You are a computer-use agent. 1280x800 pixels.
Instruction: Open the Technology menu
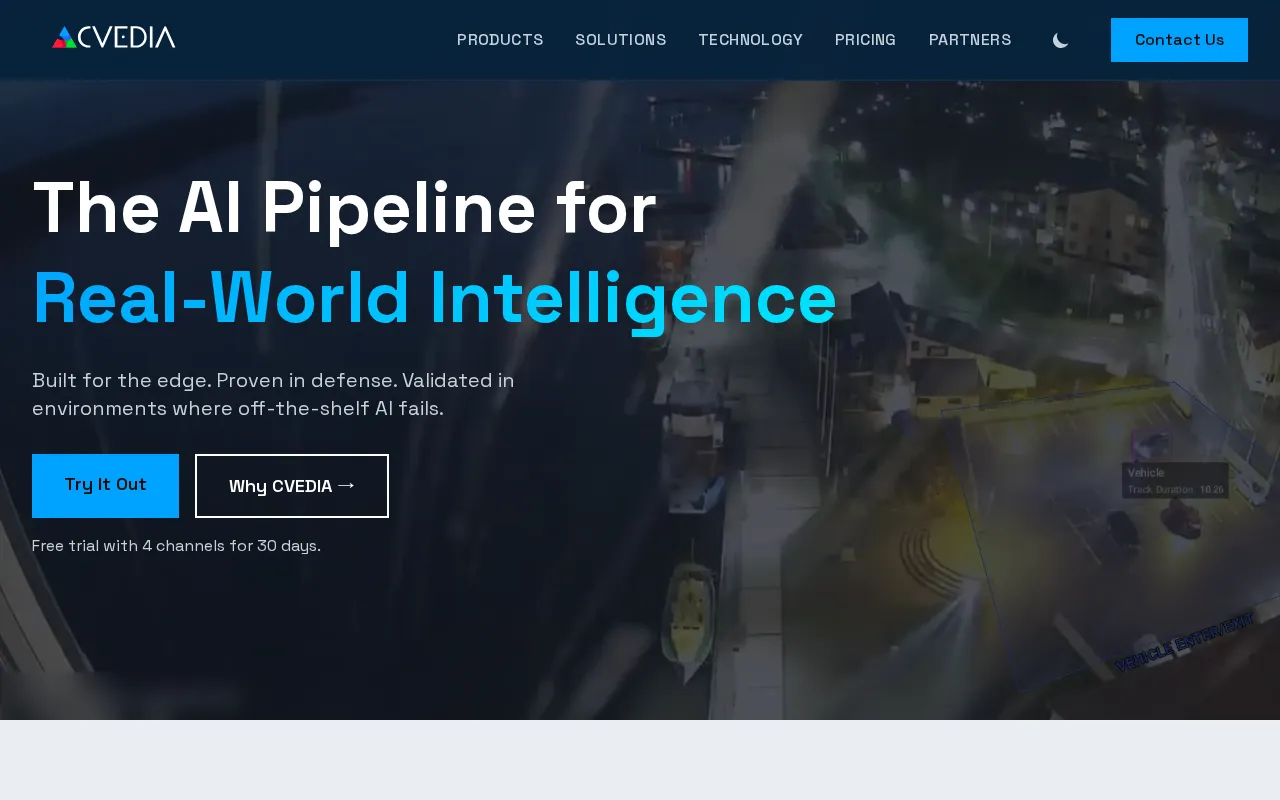(x=751, y=40)
